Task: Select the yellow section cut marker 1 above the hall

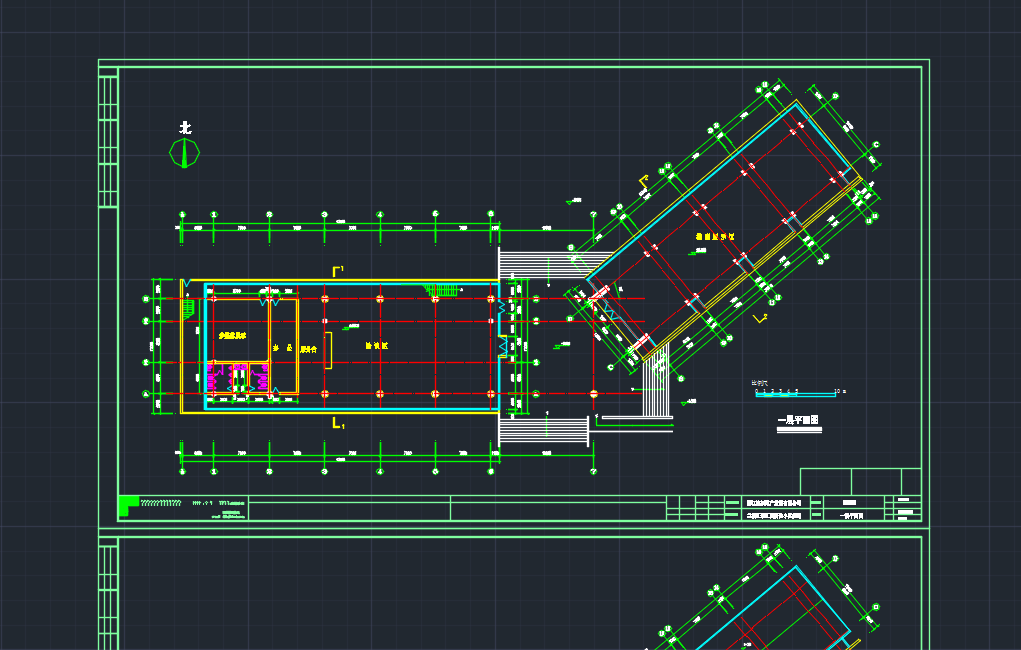Action: 338,270
